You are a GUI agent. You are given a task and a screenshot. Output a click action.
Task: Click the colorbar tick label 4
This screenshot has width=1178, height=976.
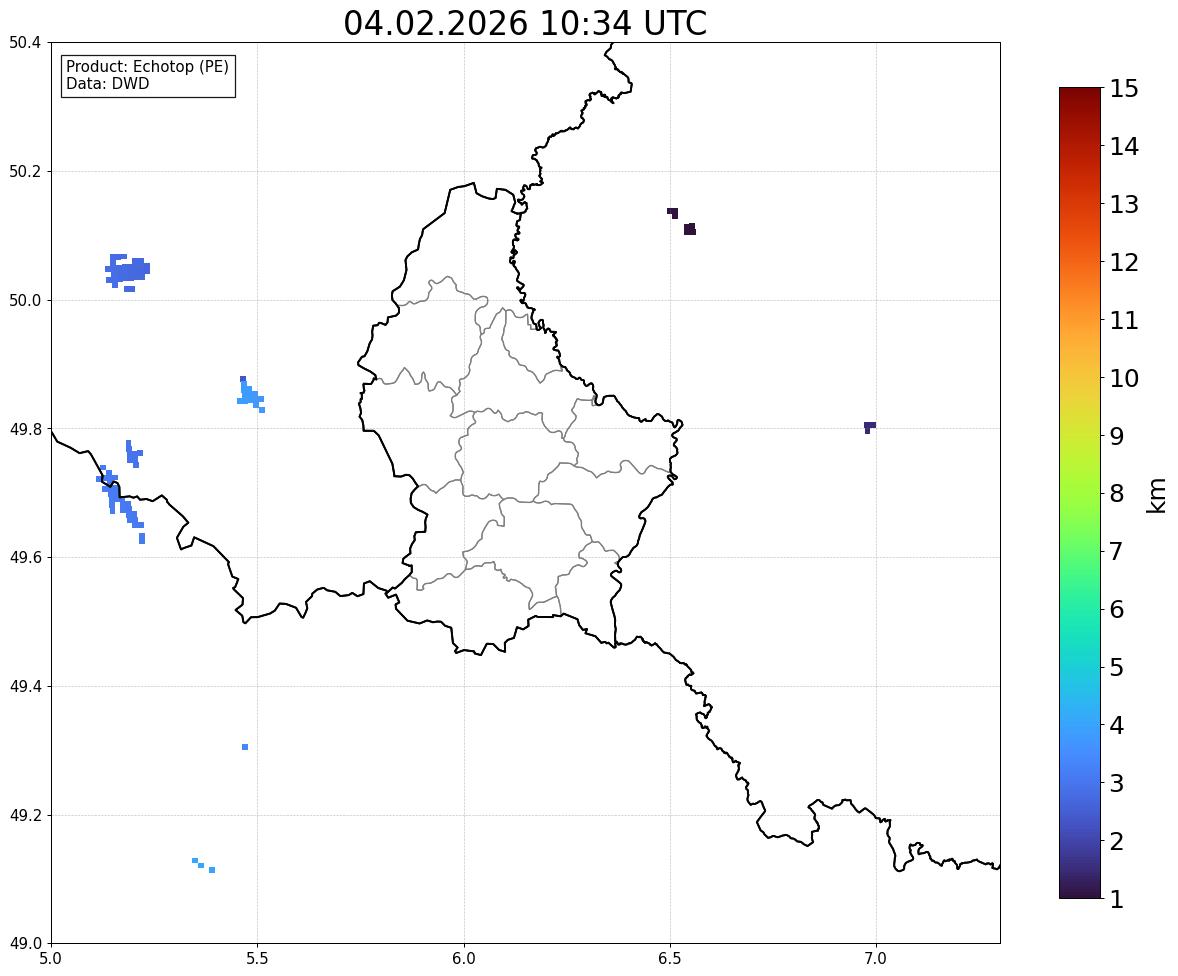point(1117,725)
